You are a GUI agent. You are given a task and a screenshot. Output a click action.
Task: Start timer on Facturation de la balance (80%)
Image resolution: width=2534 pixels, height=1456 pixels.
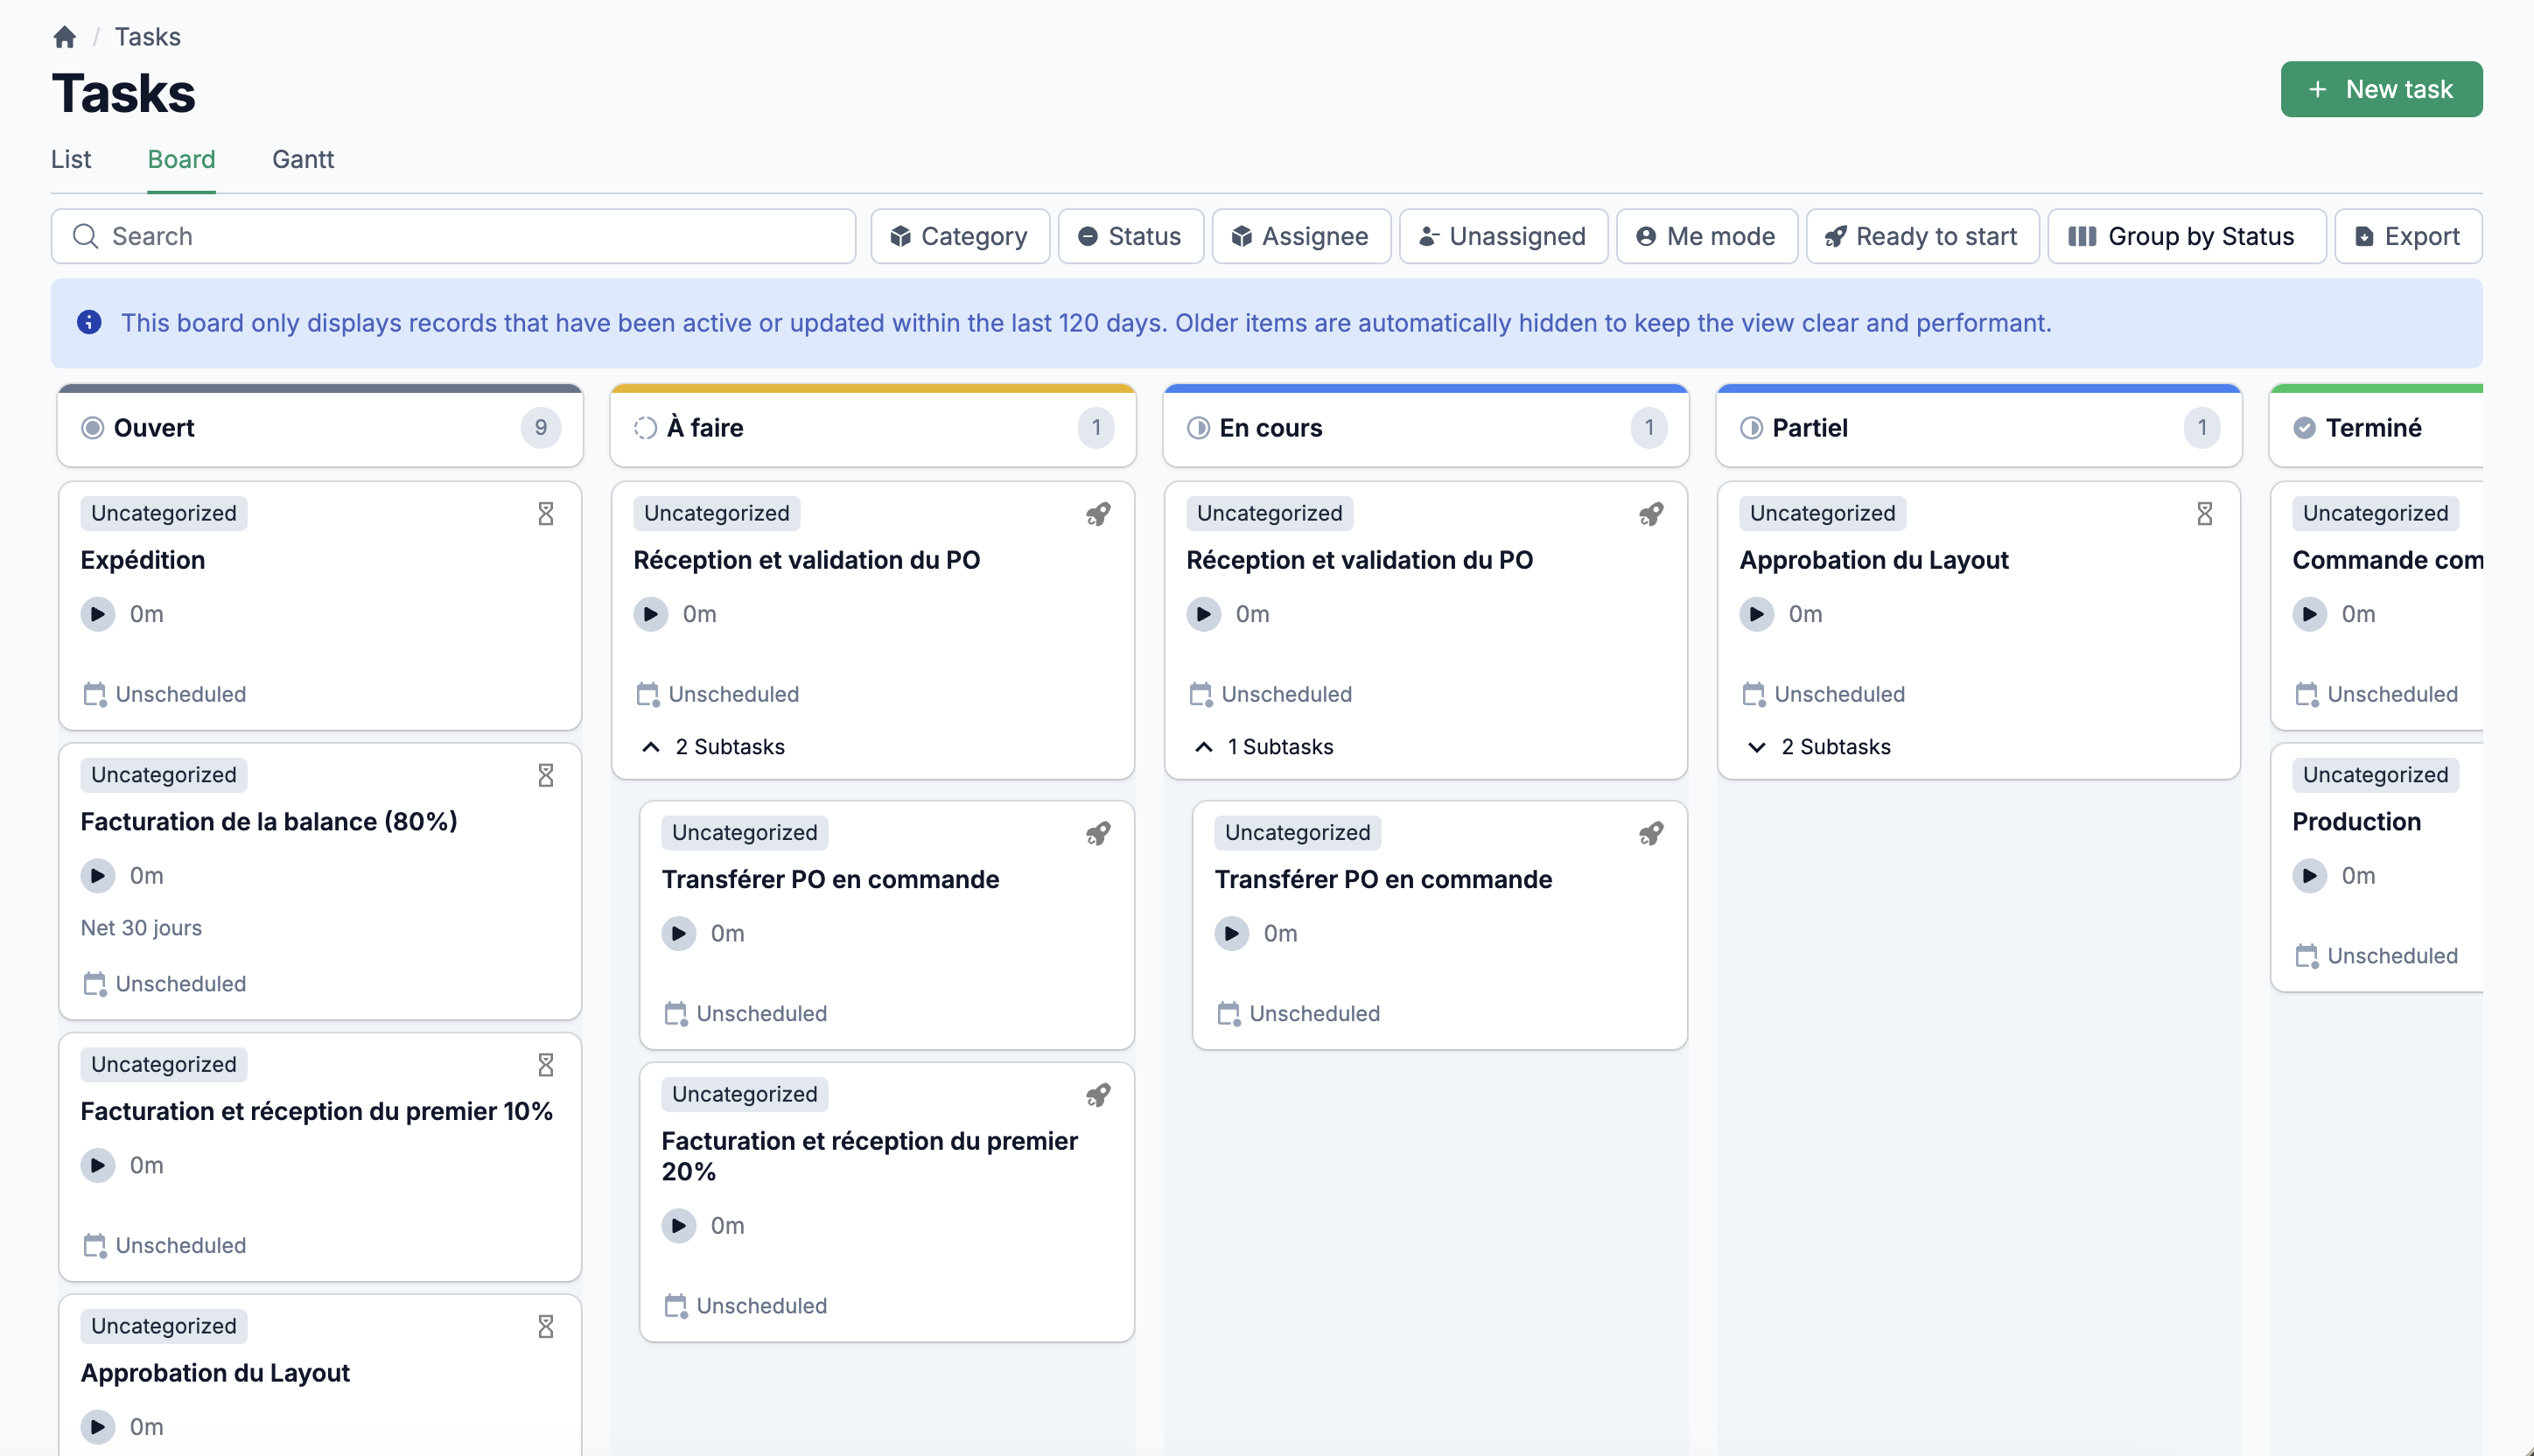tap(98, 876)
